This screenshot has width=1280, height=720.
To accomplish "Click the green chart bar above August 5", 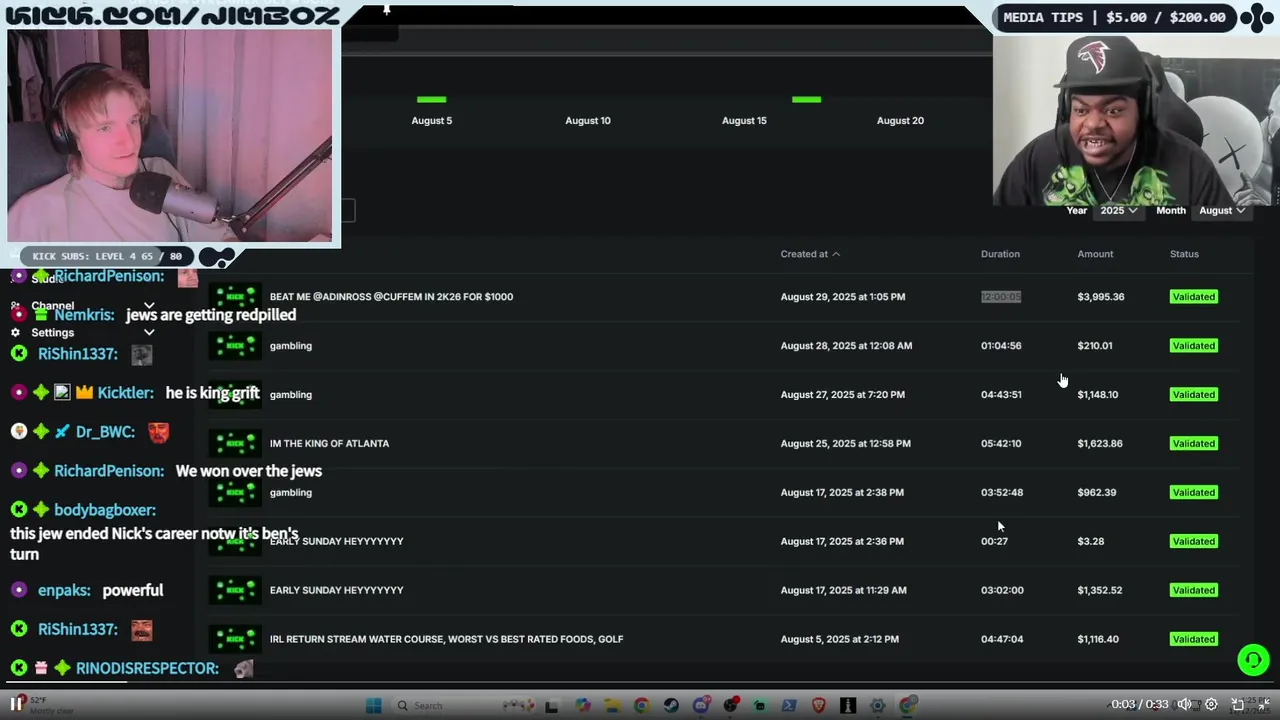I will coord(432,99).
